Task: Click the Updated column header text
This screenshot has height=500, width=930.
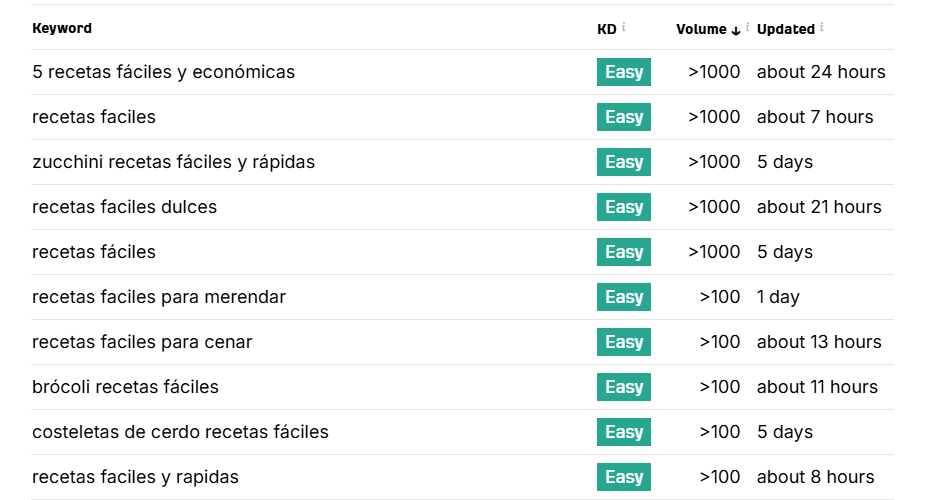Action: (785, 29)
